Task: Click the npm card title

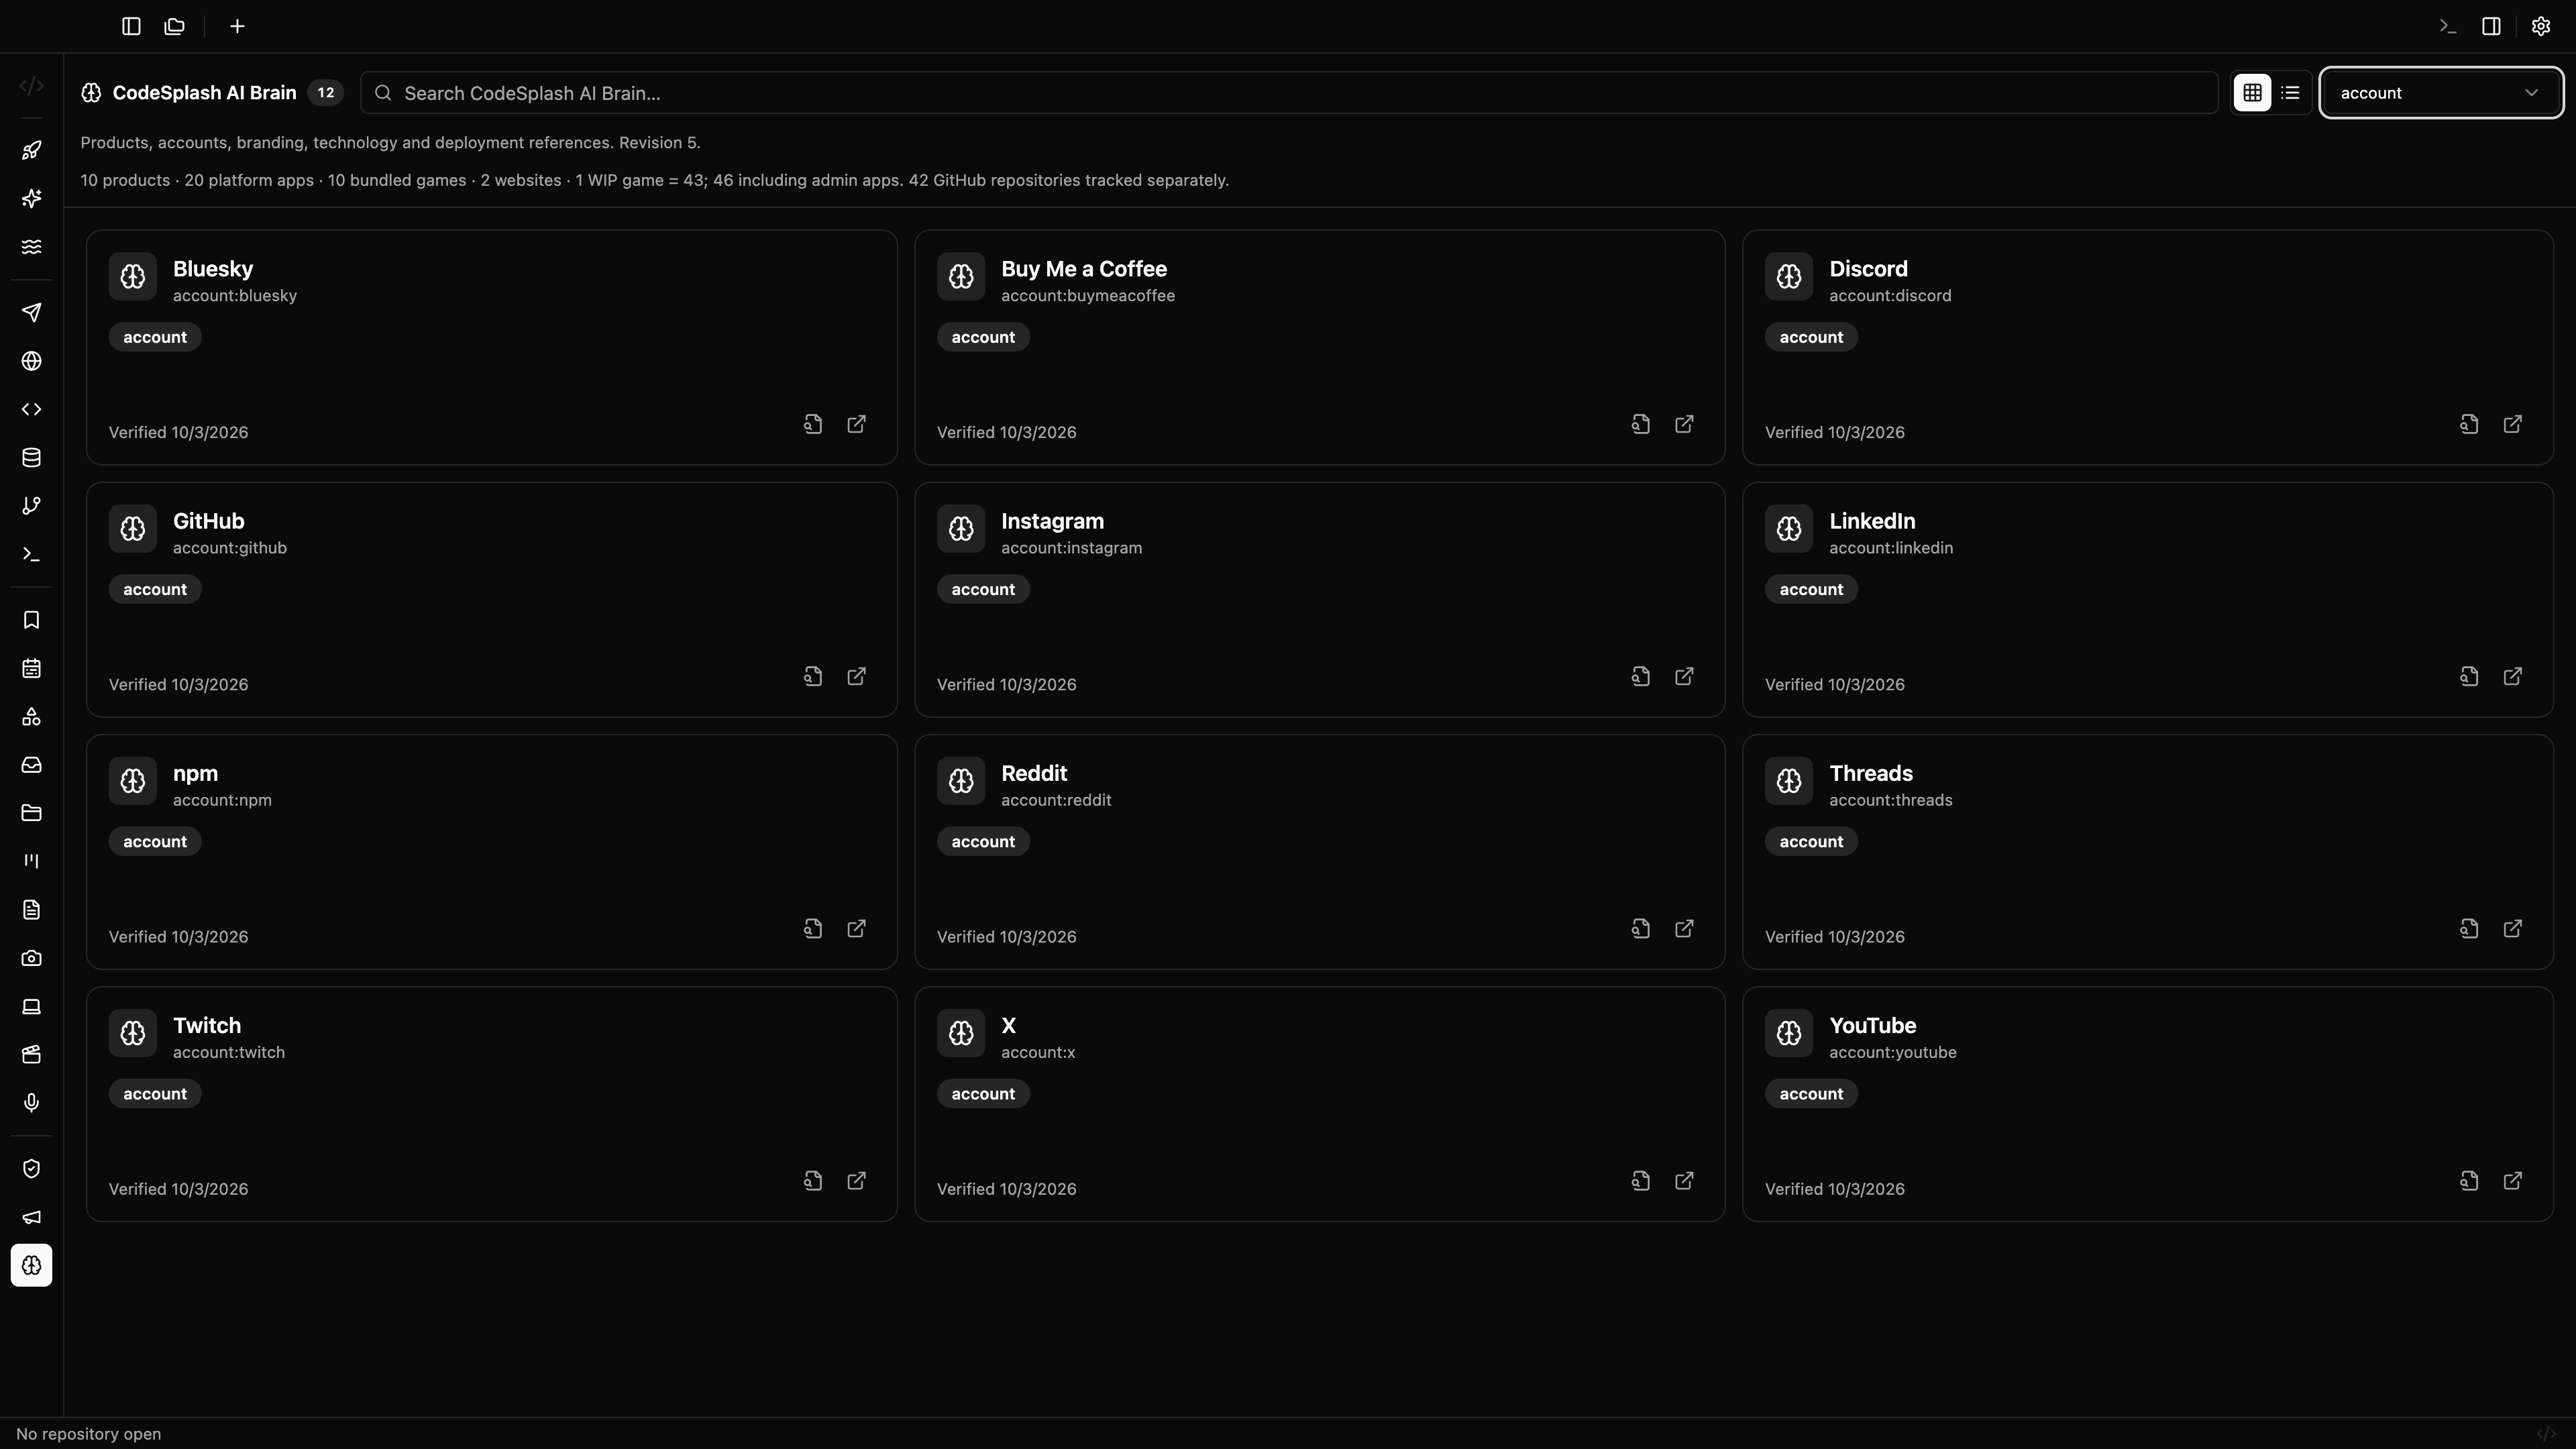Action: (x=195, y=773)
